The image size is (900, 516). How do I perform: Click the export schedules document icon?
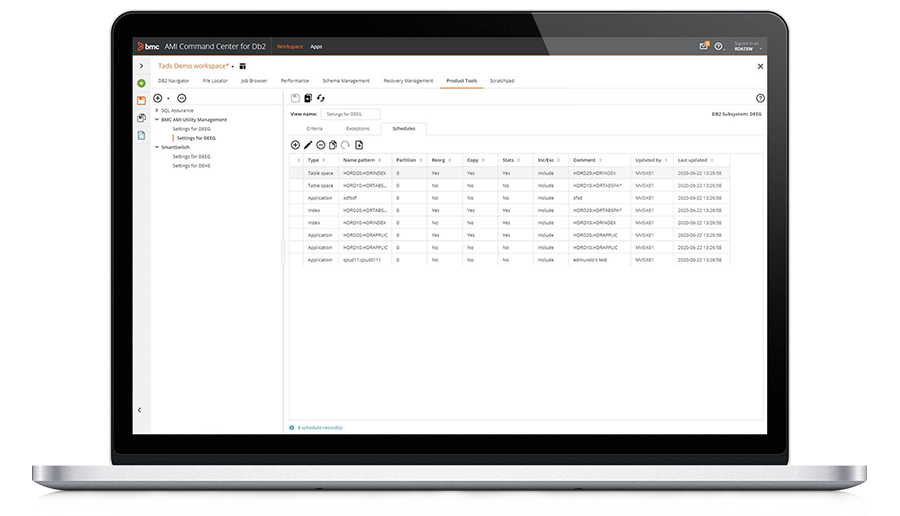(x=358, y=145)
